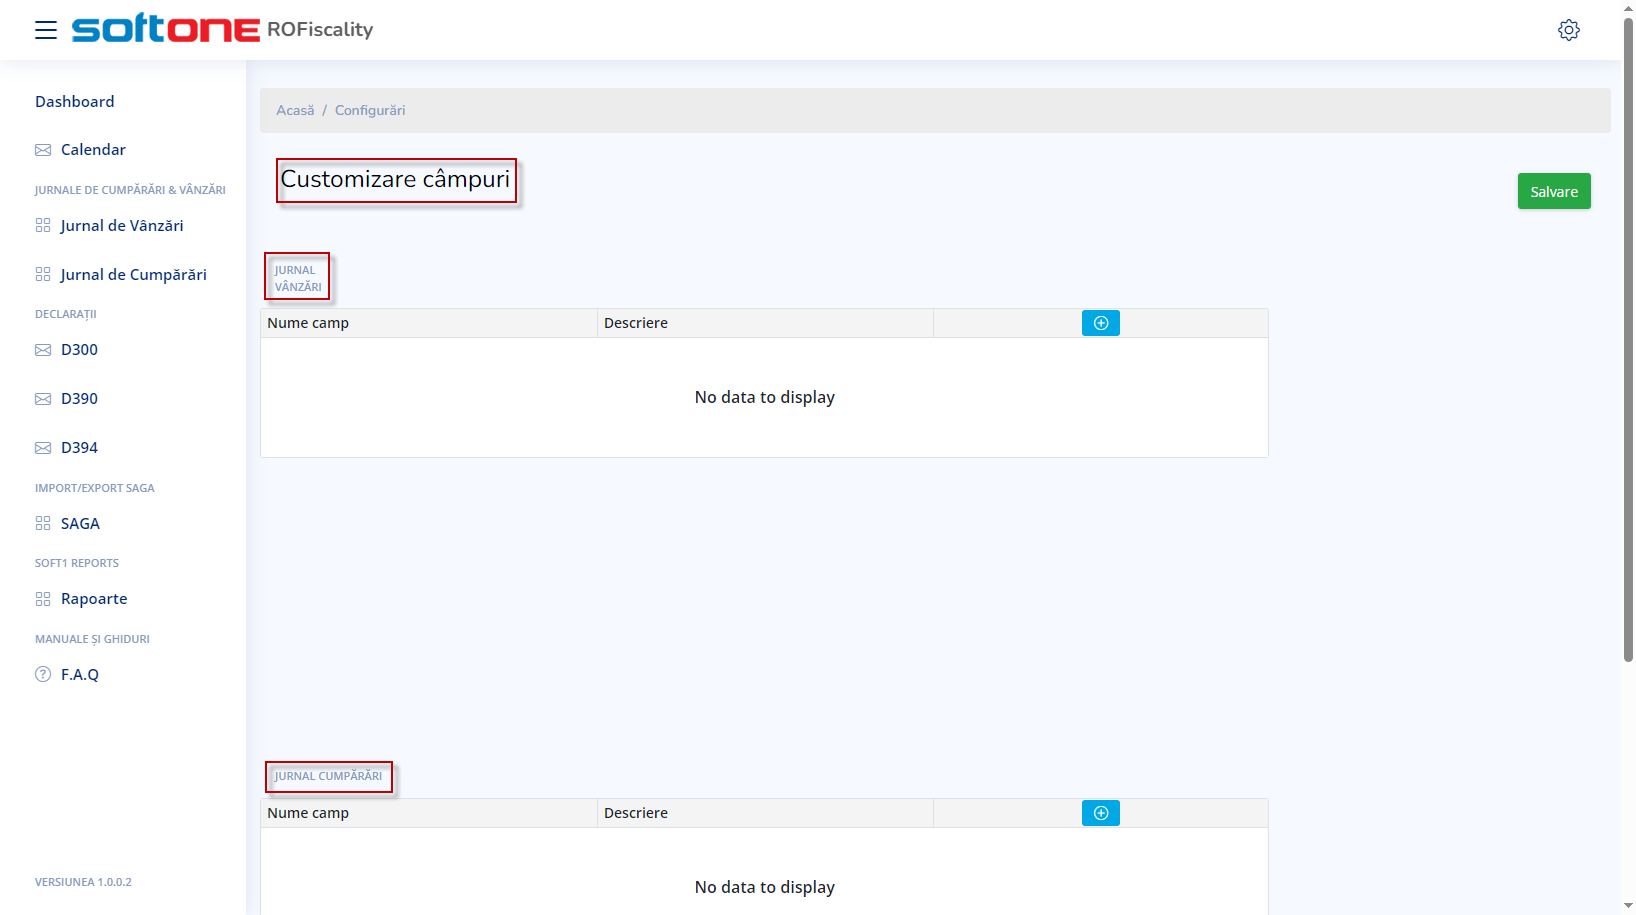Select the D390 declaration

79,399
